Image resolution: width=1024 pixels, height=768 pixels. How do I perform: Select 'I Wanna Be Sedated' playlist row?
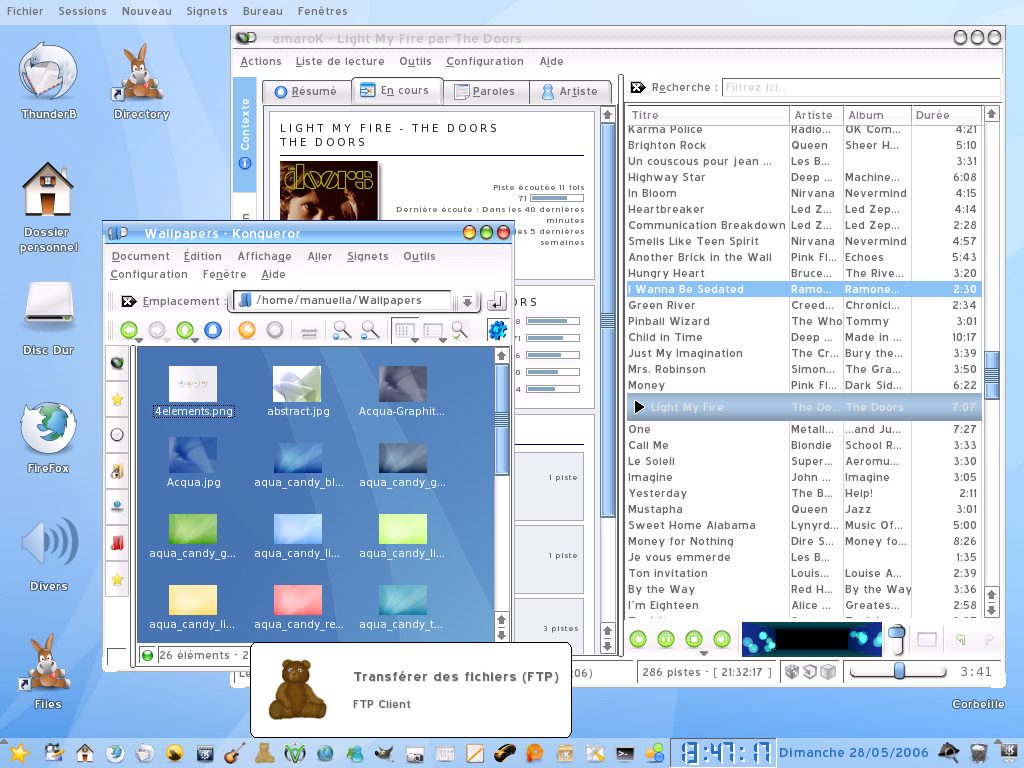click(803, 289)
